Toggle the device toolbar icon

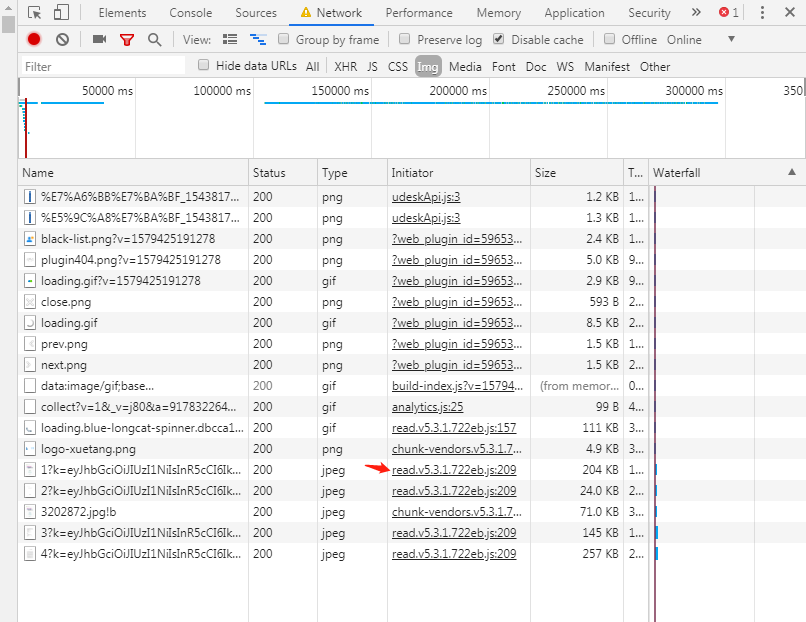[61, 13]
